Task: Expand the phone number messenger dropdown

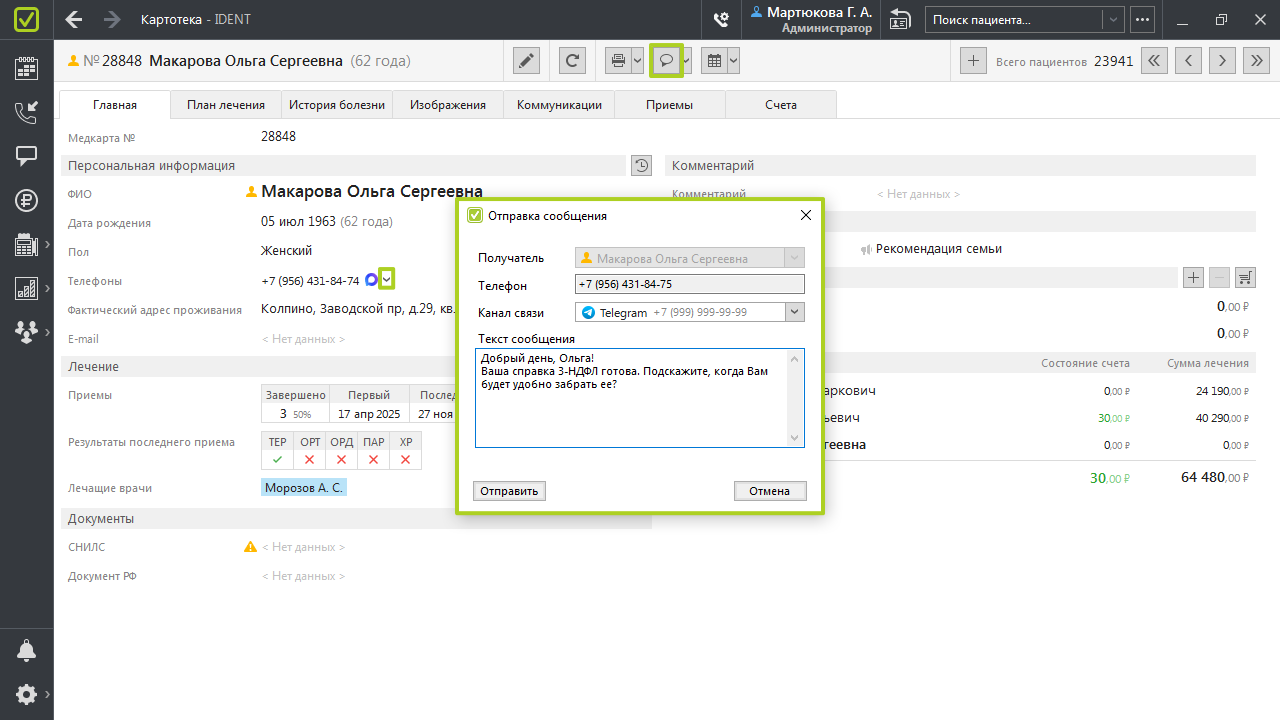Action: pos(387,280)
